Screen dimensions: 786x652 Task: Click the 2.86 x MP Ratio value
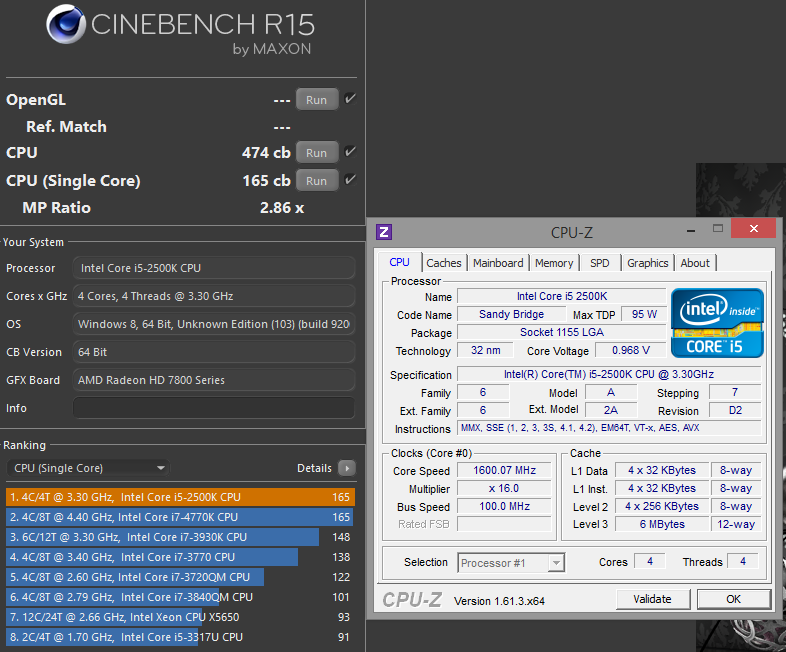tap(282, 208)
